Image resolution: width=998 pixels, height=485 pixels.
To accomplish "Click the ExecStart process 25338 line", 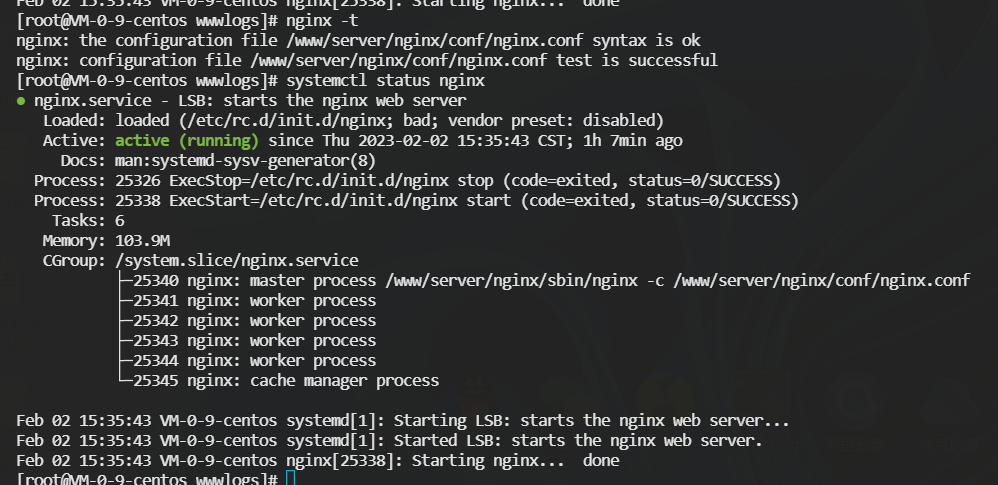I will point(416,200).
